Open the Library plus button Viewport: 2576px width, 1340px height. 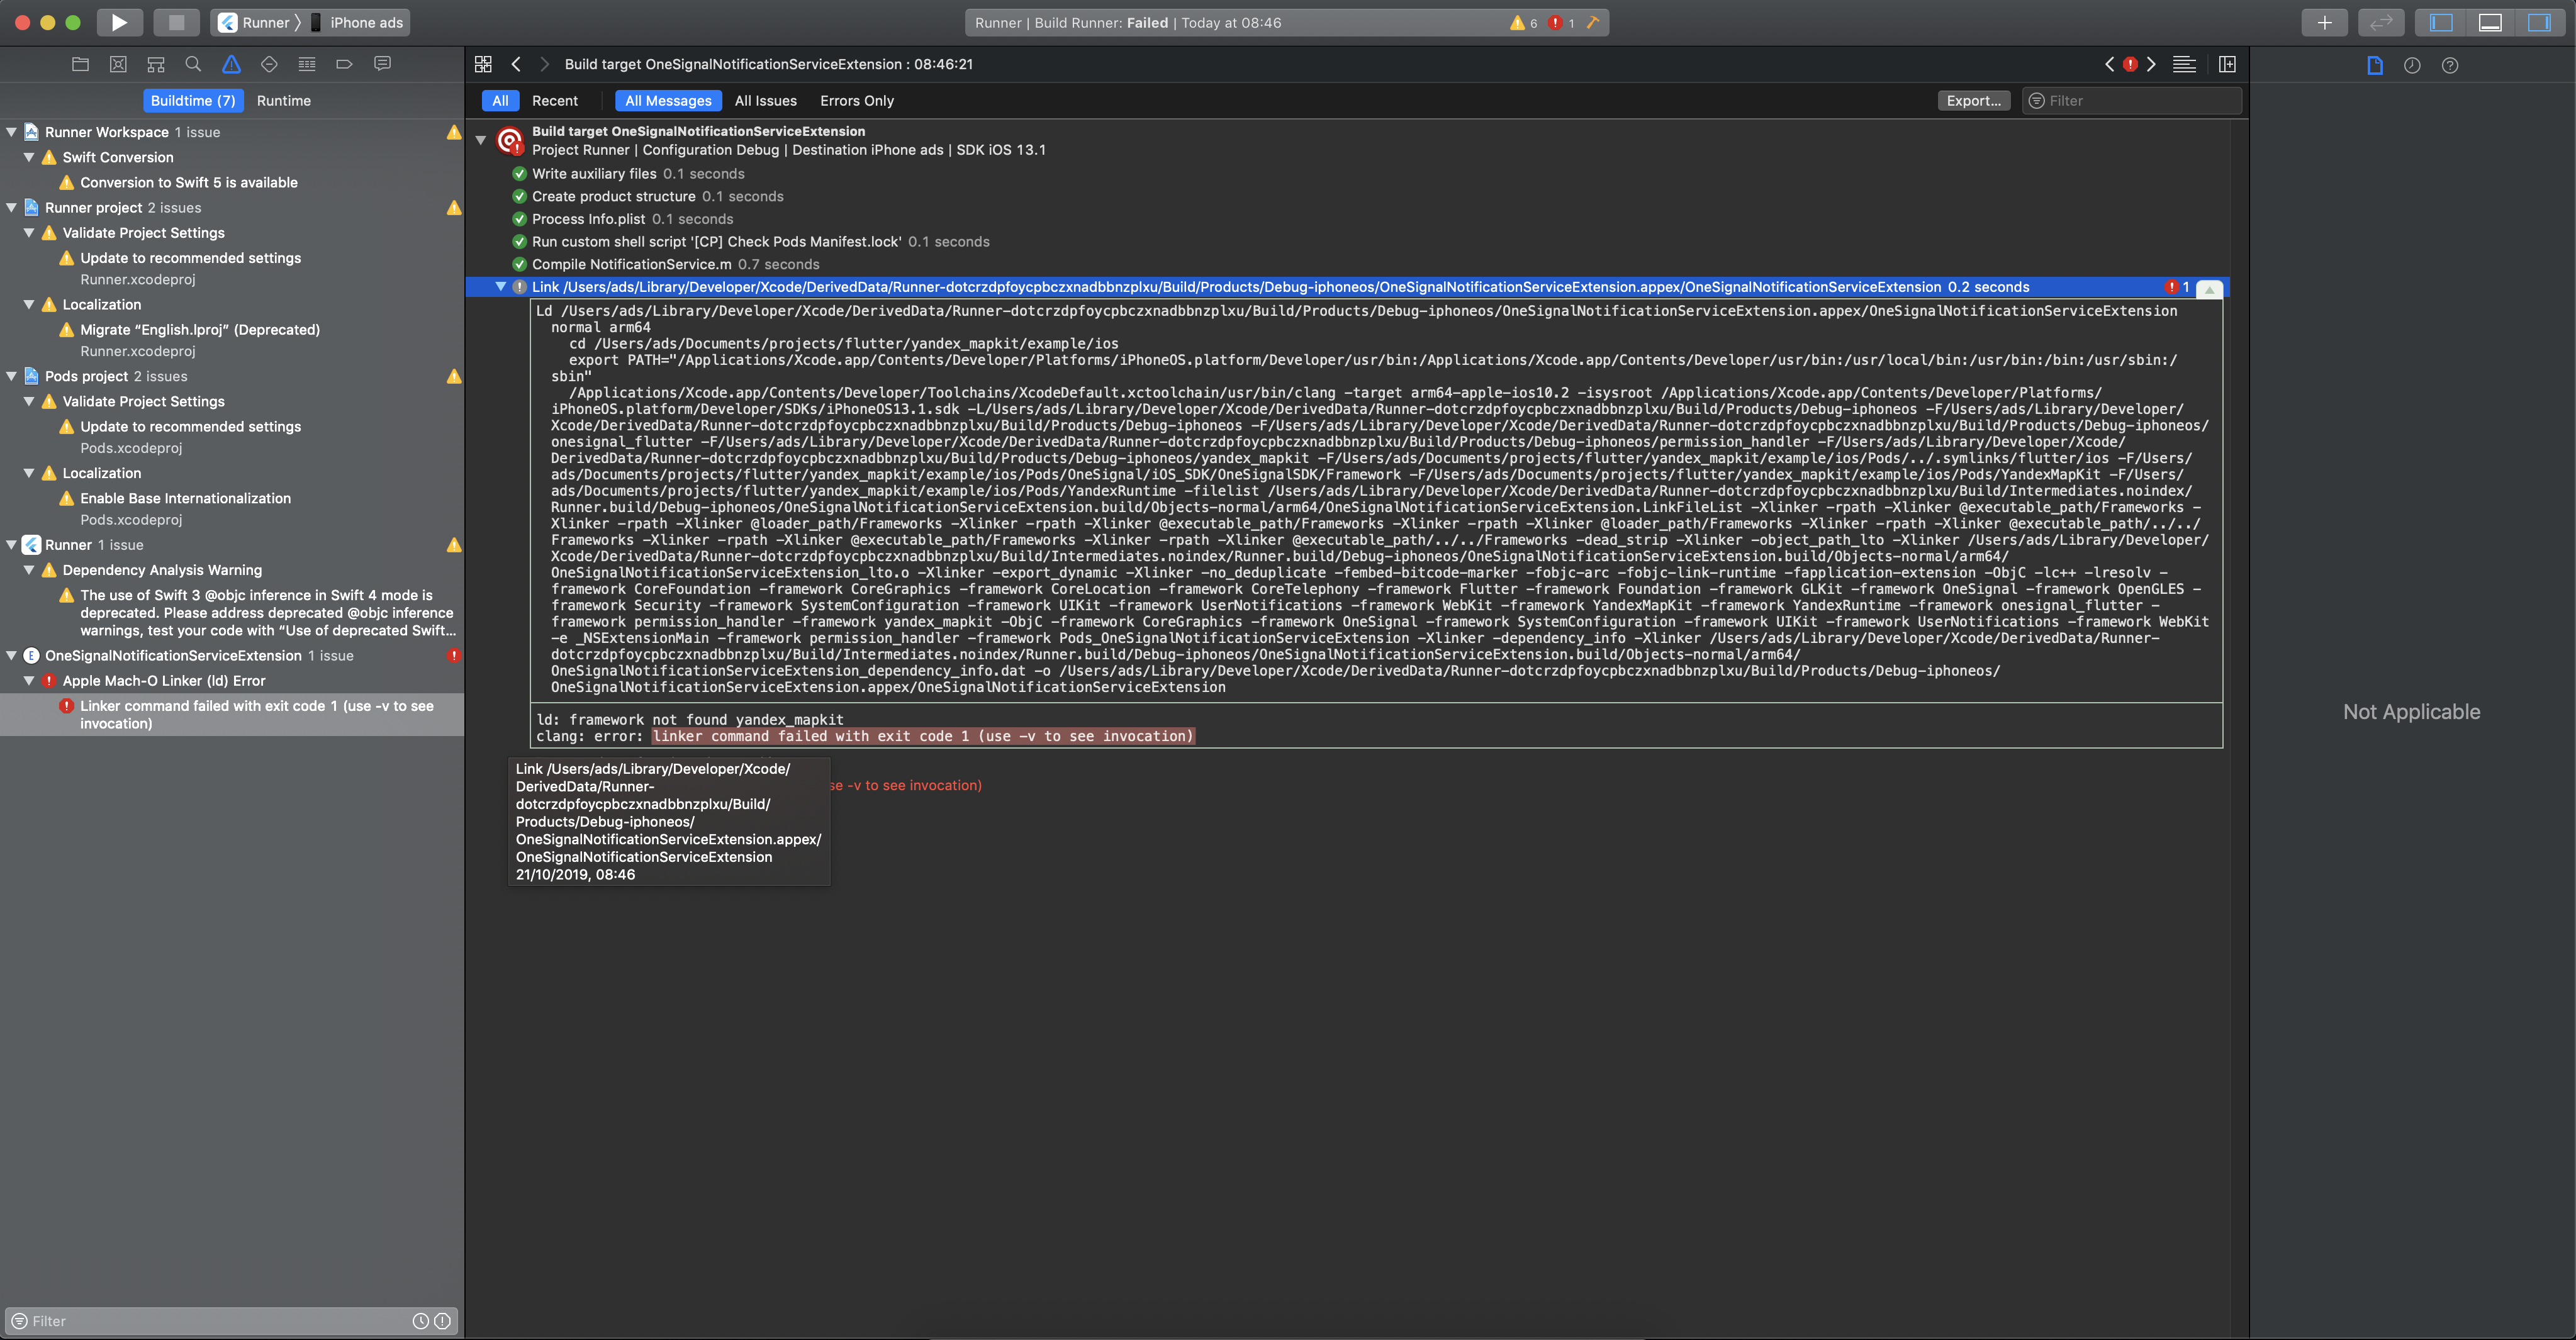coord(2324,22)
